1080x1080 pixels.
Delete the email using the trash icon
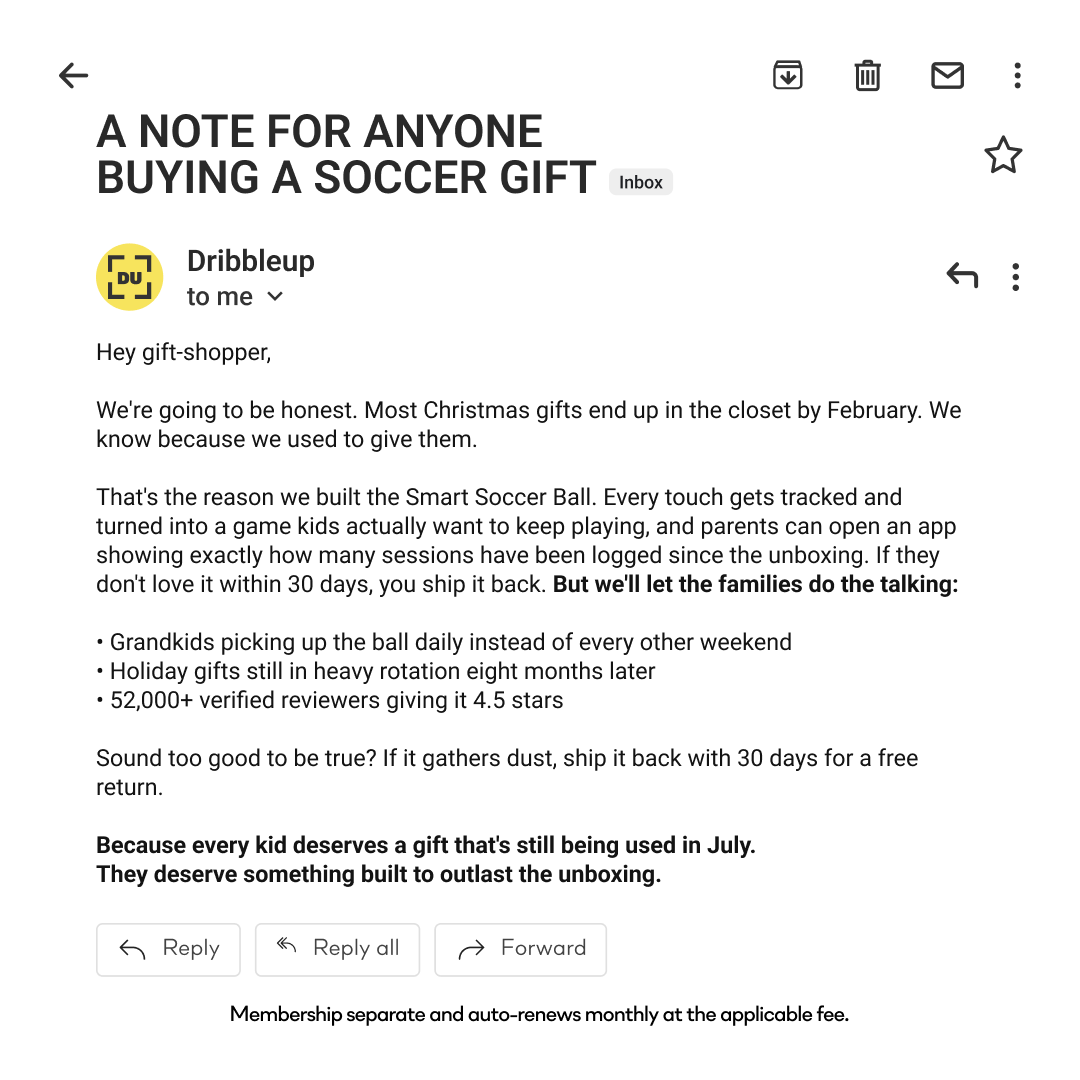tap(867, 75)
